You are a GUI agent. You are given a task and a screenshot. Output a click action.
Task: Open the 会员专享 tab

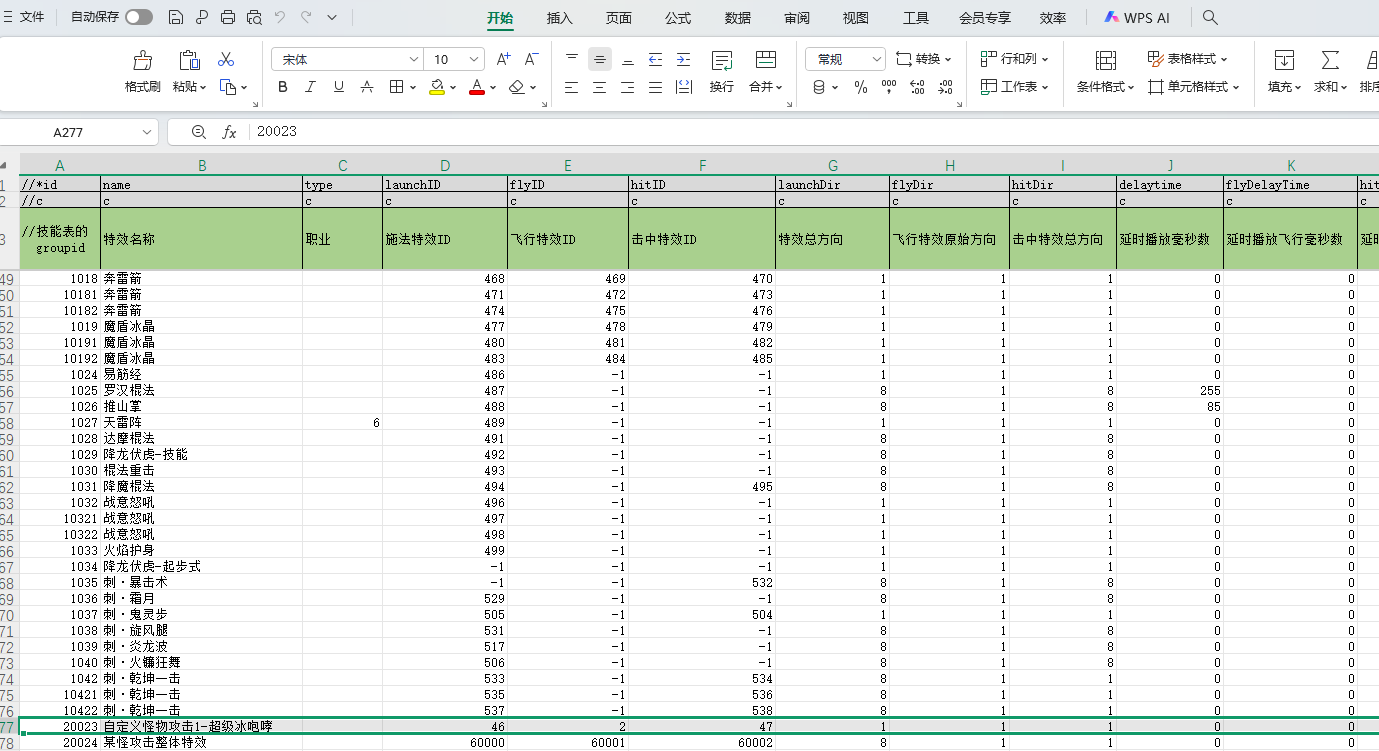tap(985, 18)
